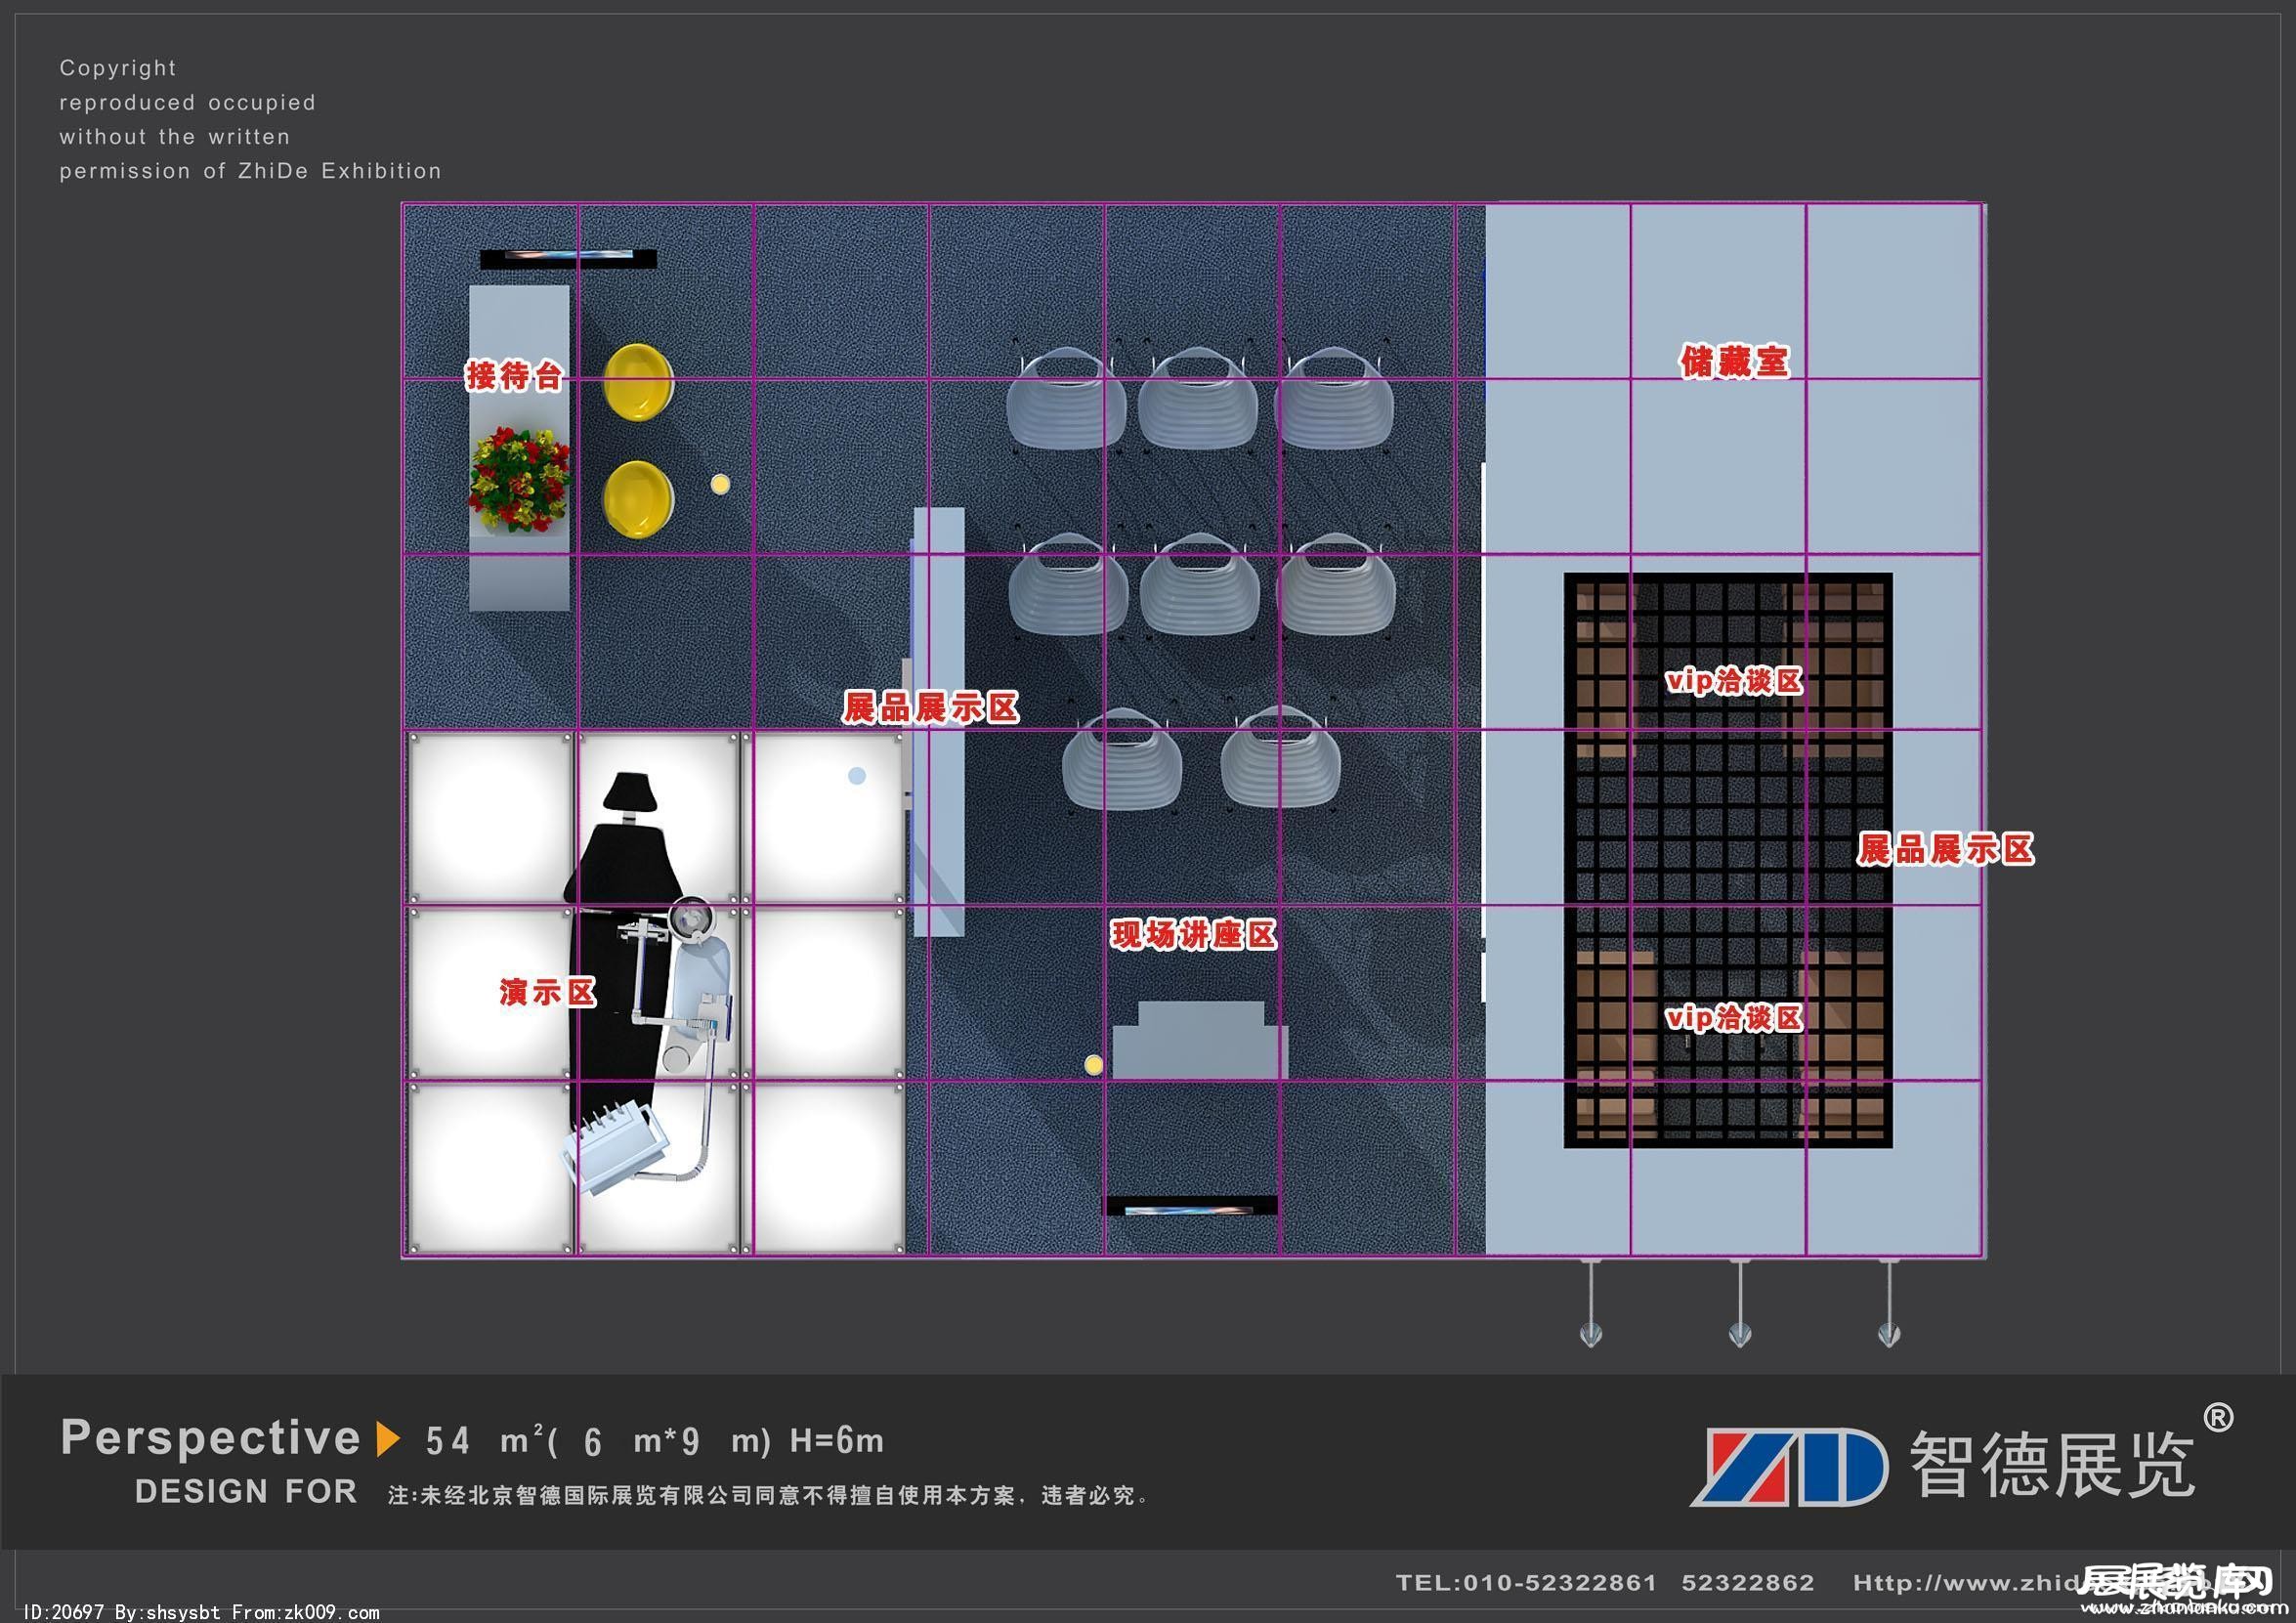
Task: Click the small blue dot on white floor
Action: 857,776
